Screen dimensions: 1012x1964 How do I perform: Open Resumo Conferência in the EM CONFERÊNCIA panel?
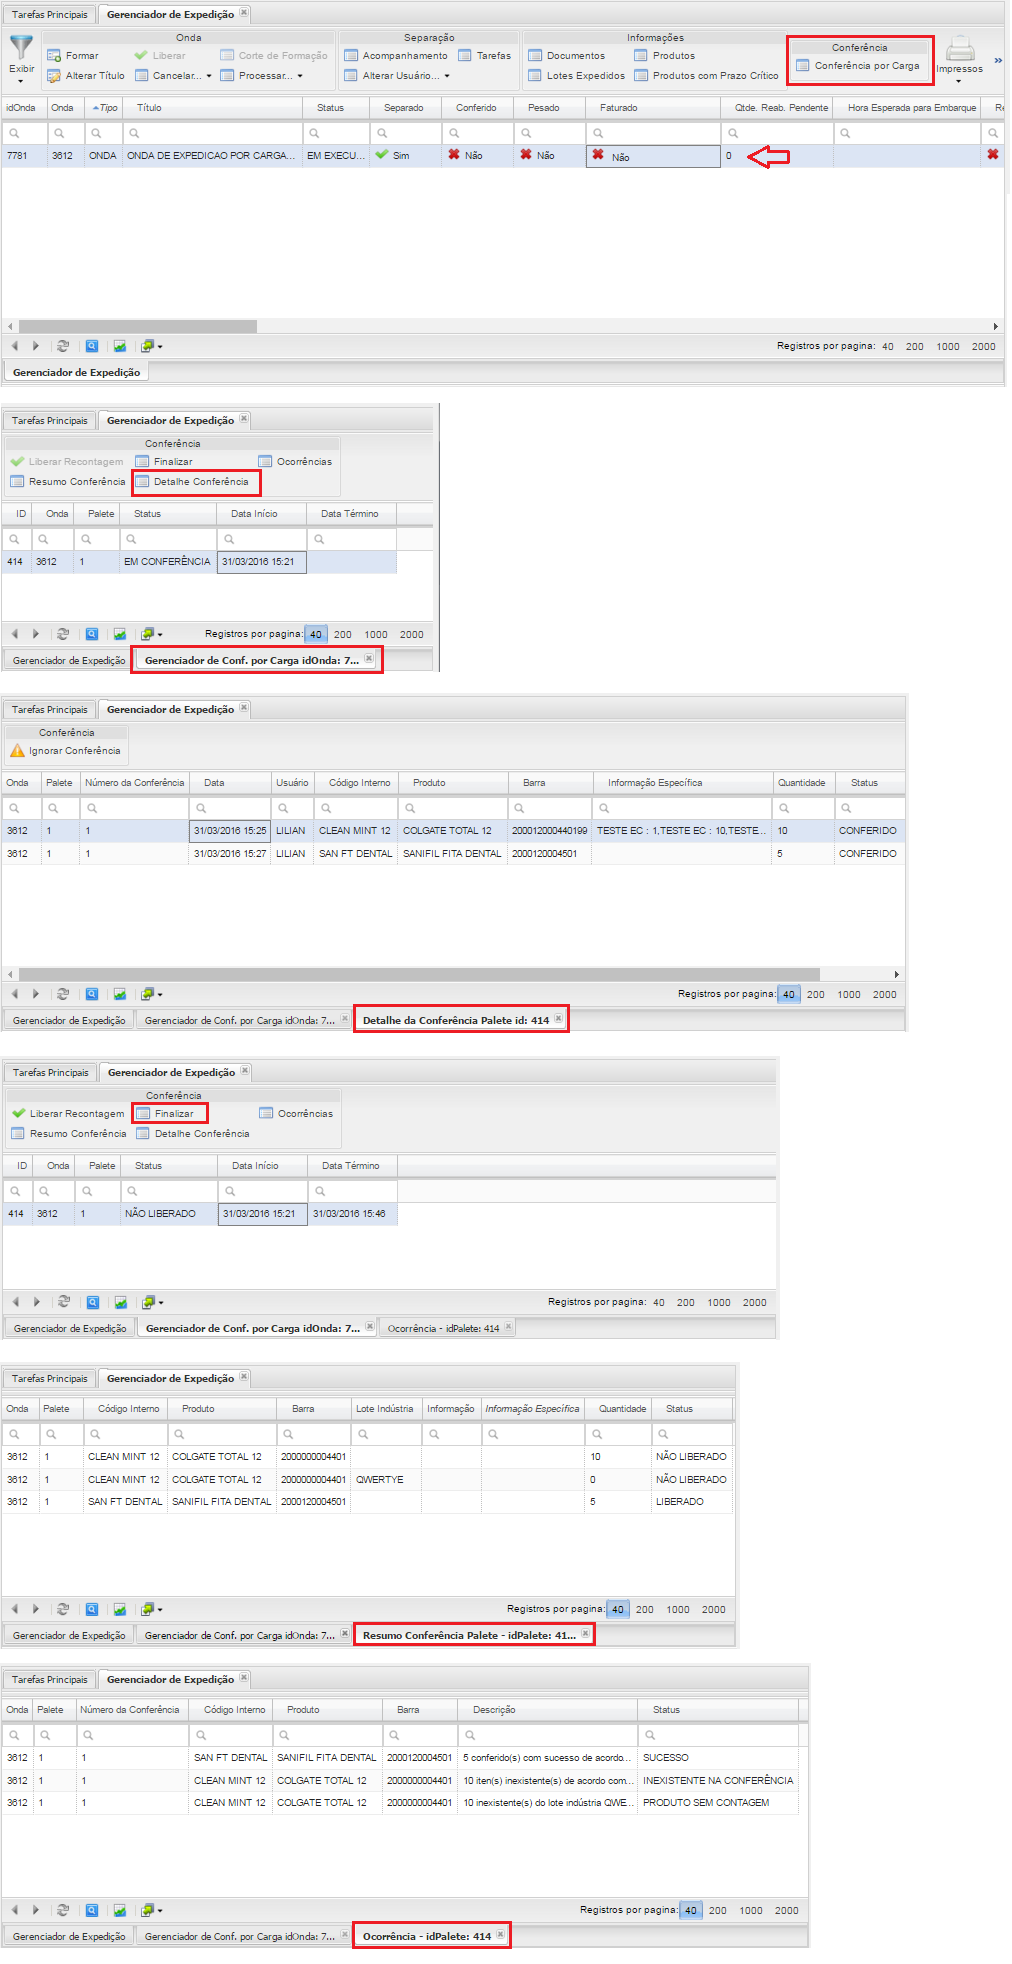tap(68, 482)
